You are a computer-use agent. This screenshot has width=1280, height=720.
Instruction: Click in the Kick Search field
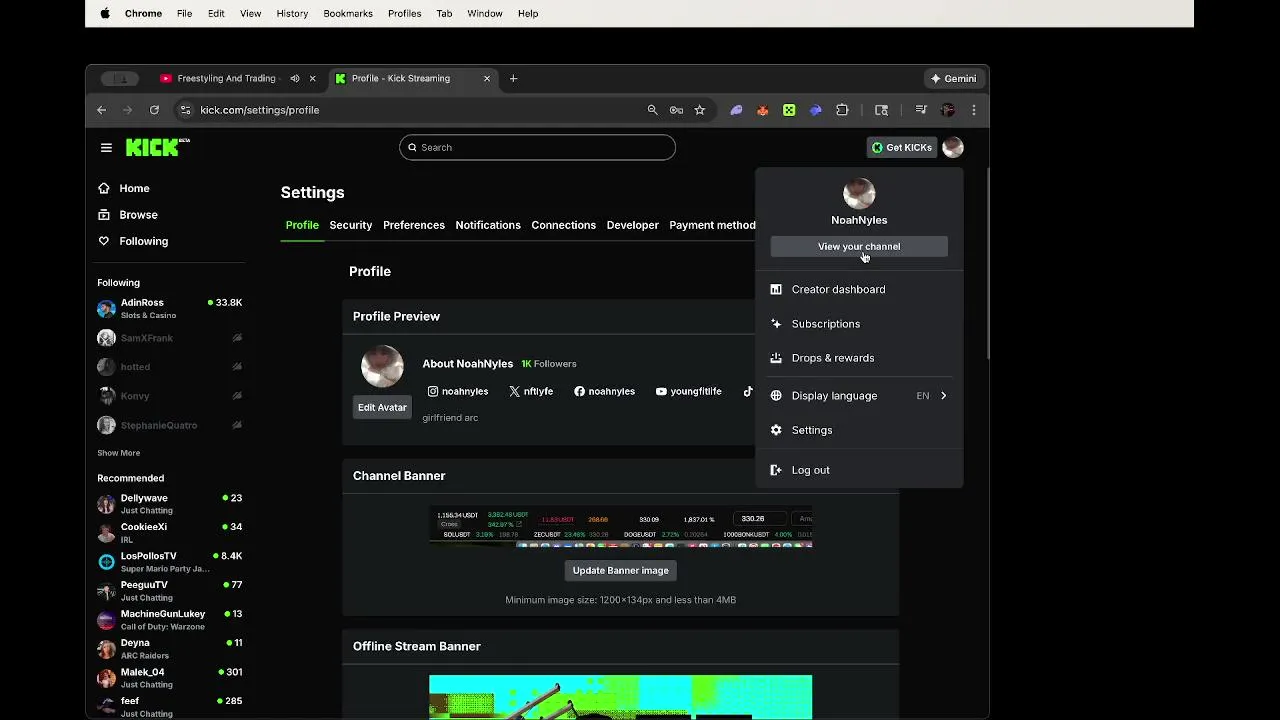click(537, 147)
